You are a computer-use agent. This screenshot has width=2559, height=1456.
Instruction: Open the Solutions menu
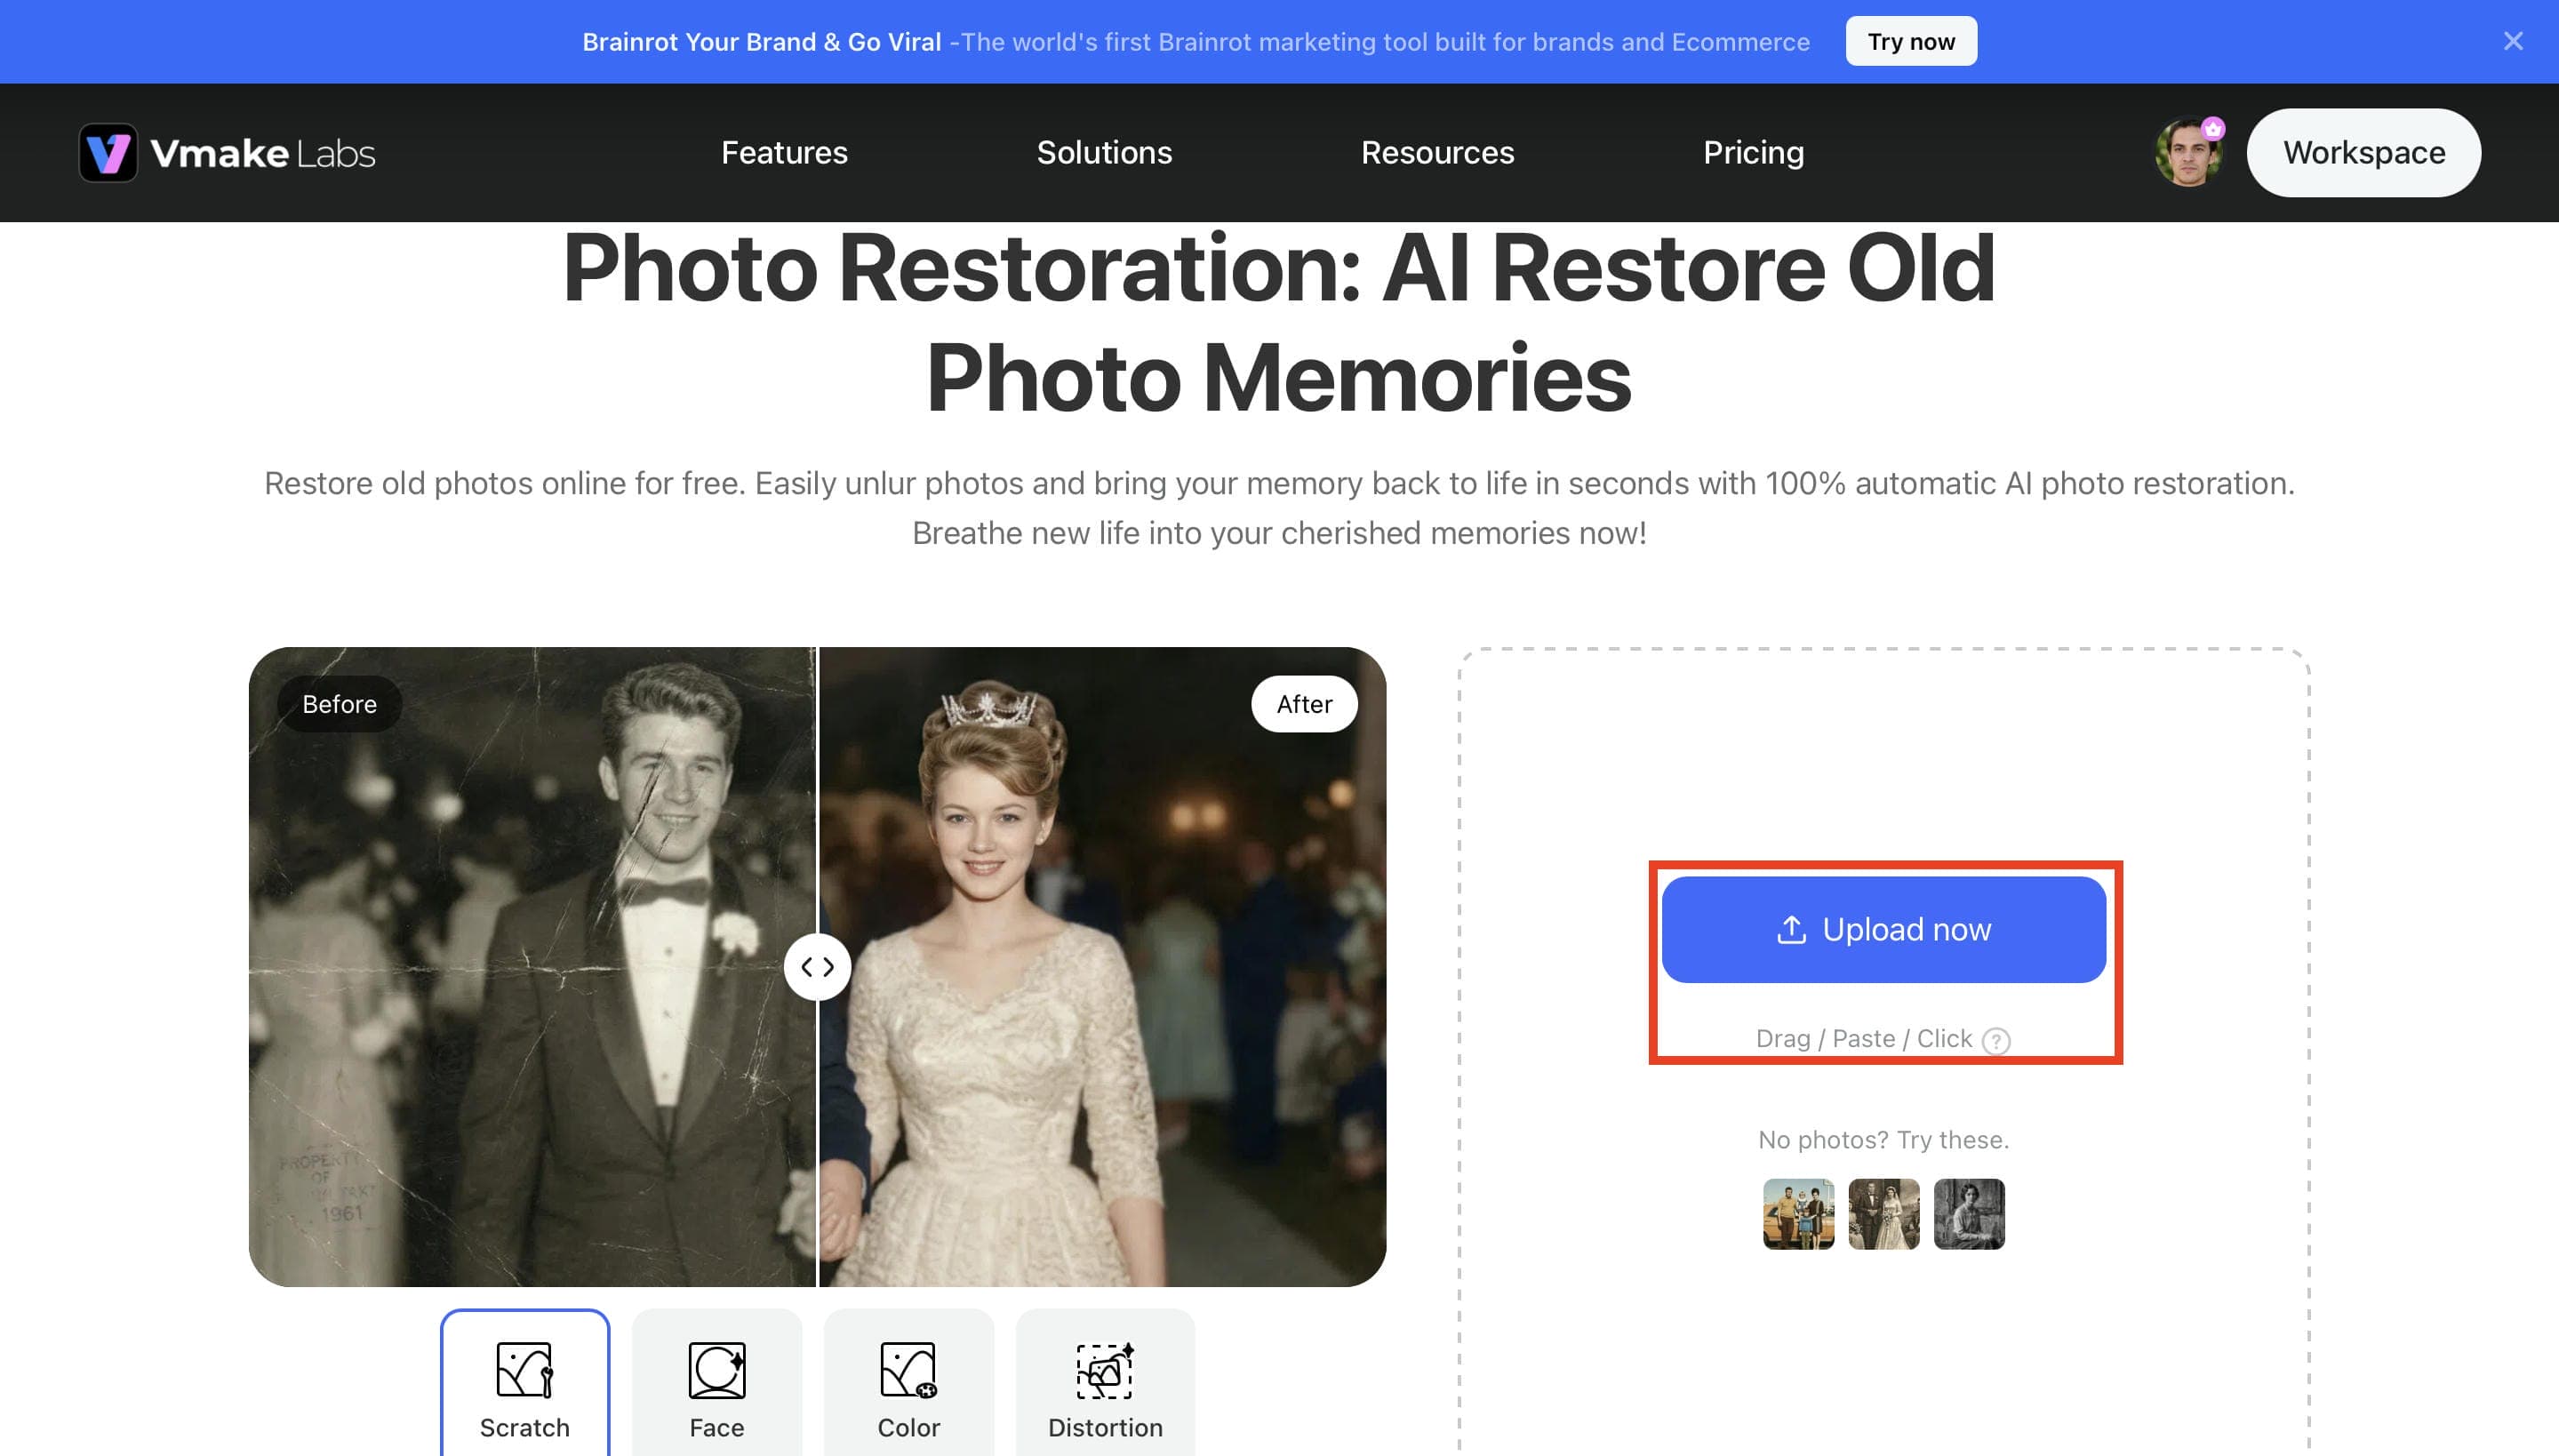(x=1104, y=153)
